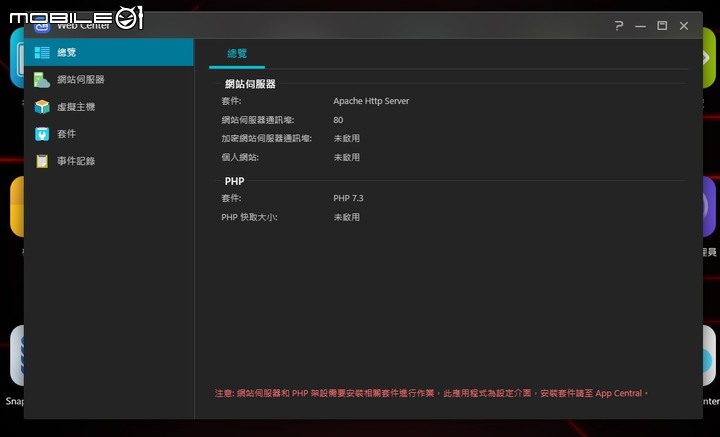This screenshot has height=437, width=720.
Task: Click 未啟用 beside 加密網站伺服器通訊埠
Action: pos(347,139)
